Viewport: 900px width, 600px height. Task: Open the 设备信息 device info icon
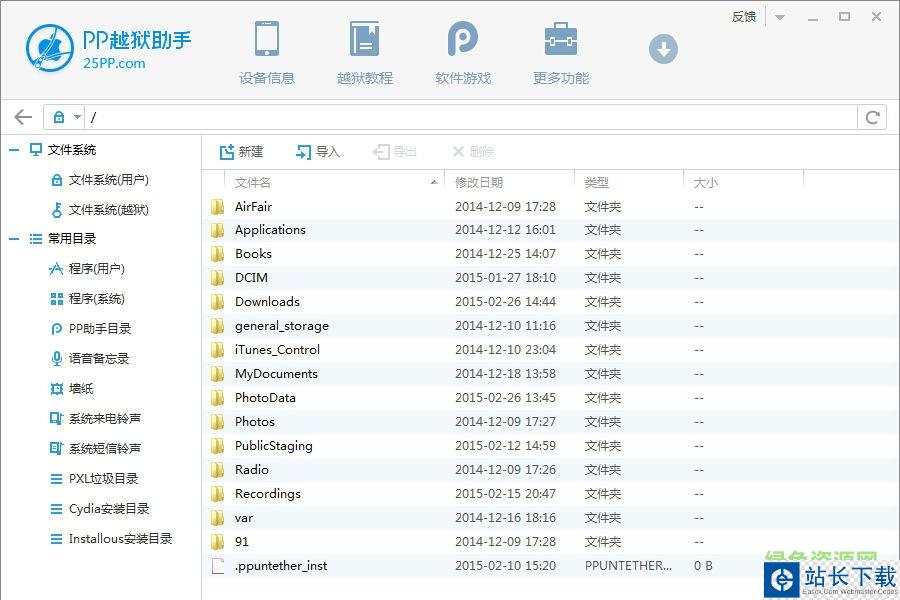[x=266, y=41]
